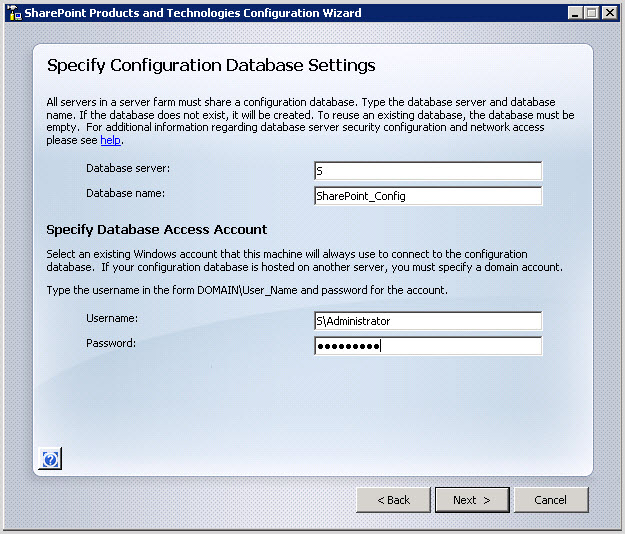This screenshot has width=625, height=534.
Task: Maximize the Configuration Wizard window
Action: click(x=592, y=13)
